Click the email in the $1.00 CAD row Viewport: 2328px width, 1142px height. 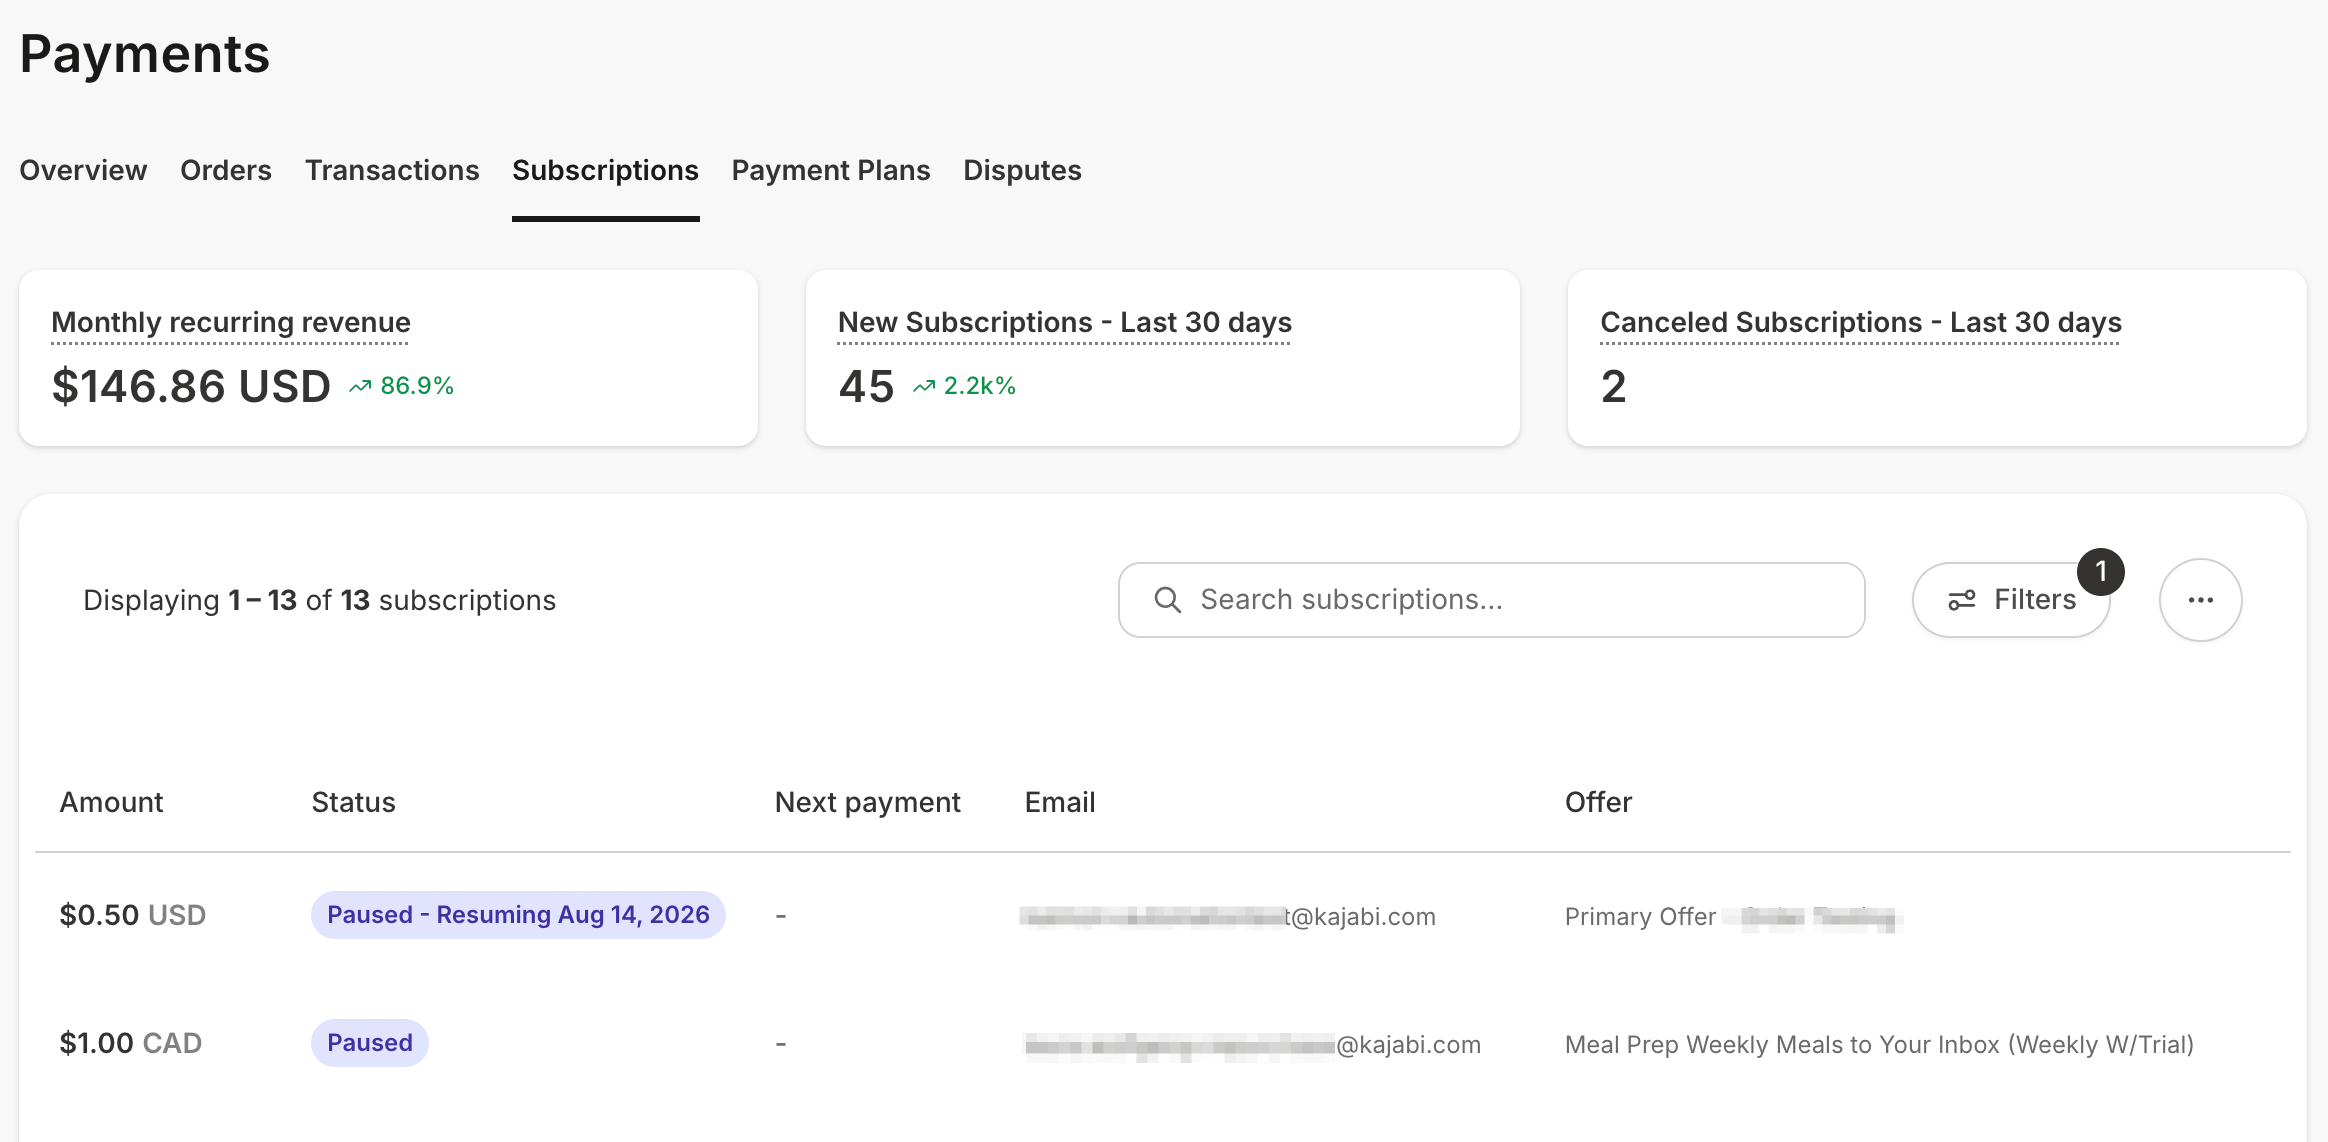click(x=1253, y=1045)
